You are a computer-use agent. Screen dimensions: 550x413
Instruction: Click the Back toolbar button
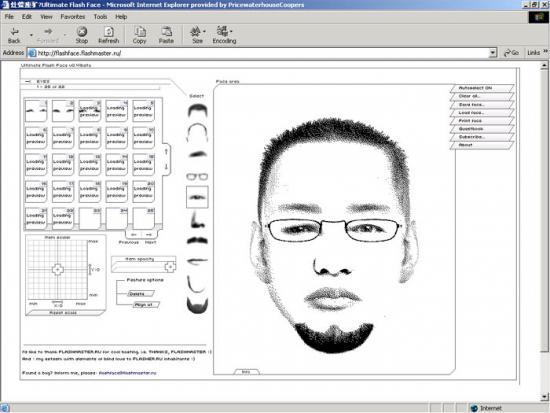14,35
